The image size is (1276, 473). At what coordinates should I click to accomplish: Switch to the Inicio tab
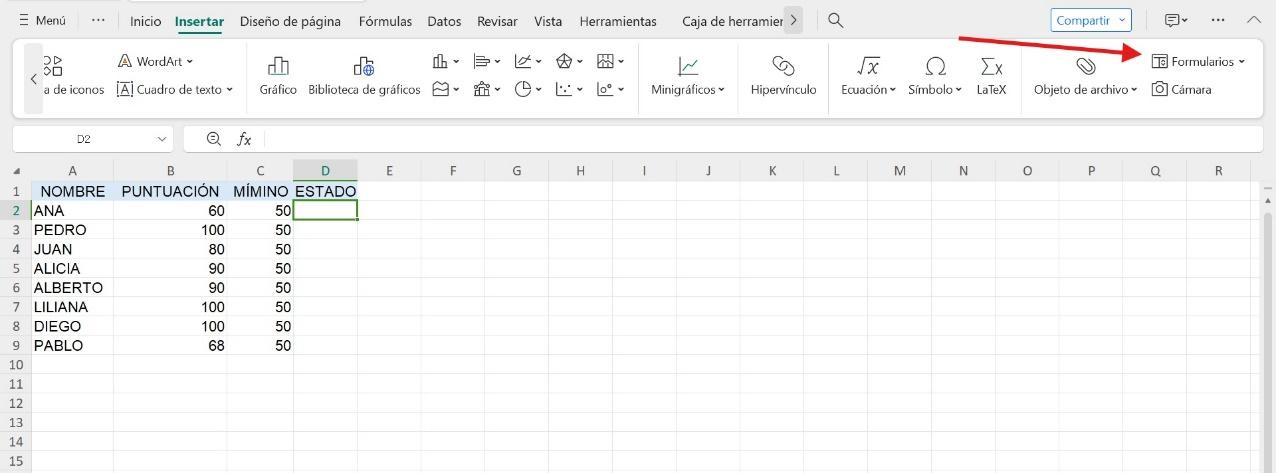(146, 21)
